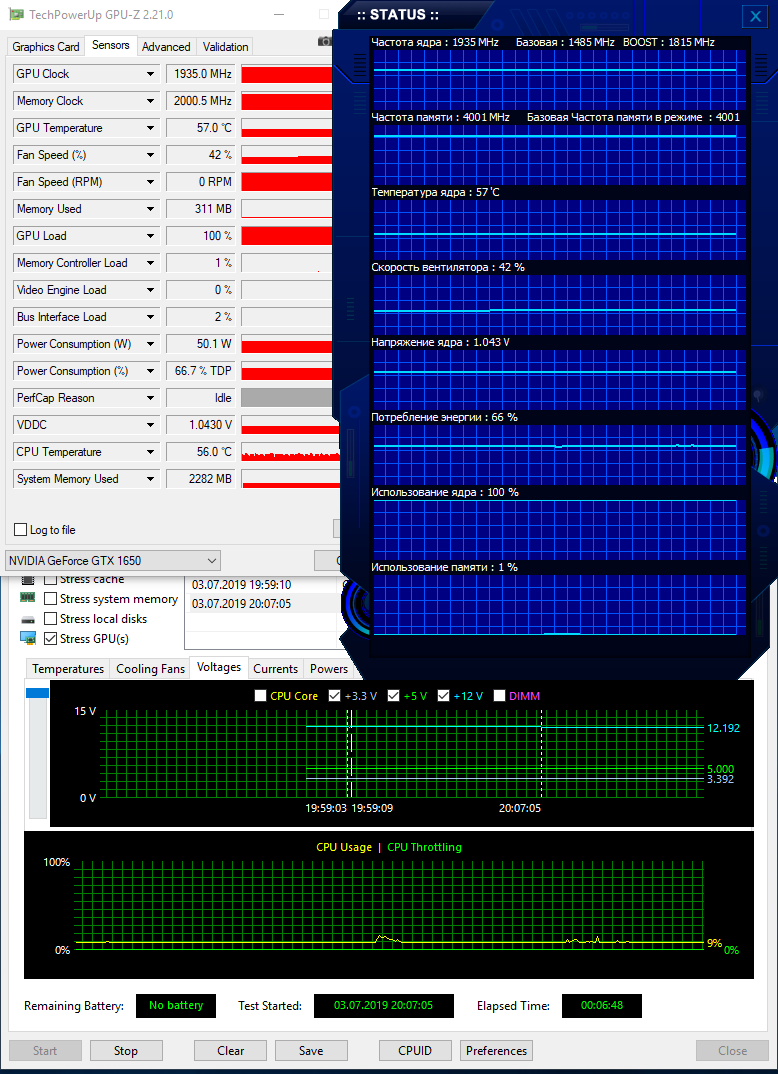
Task: Expand the GPU Temperature sensor dropdown
Action: pos(151,128)
